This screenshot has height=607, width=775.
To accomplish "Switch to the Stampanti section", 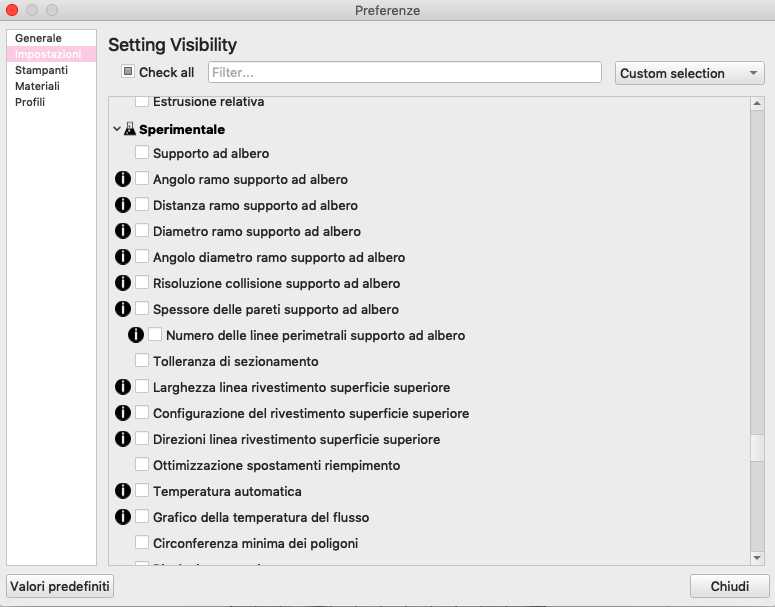I will 42,70.
